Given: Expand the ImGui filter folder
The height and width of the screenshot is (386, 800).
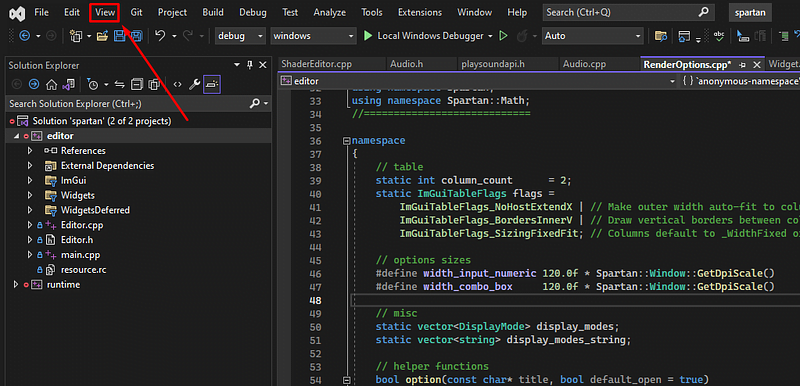Looking at the screenshot, I should [x=30, y=181].
